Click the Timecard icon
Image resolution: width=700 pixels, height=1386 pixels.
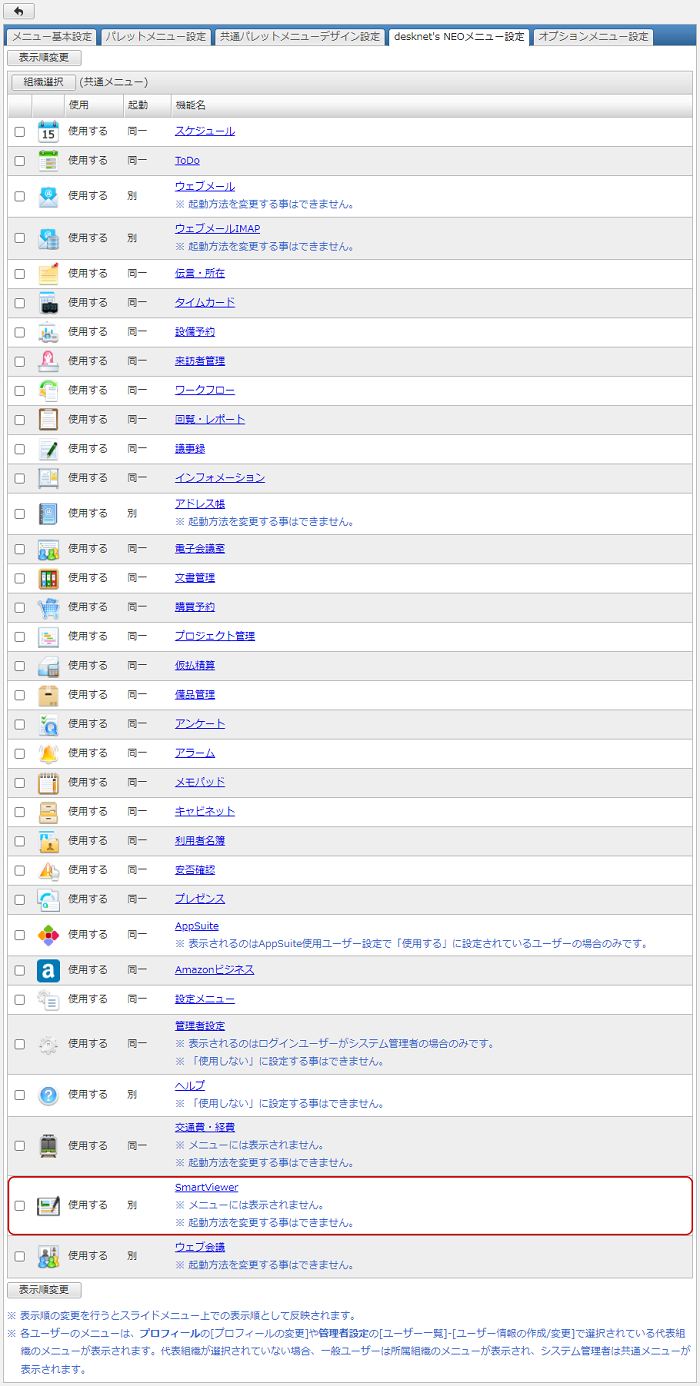tap(48, 302)
